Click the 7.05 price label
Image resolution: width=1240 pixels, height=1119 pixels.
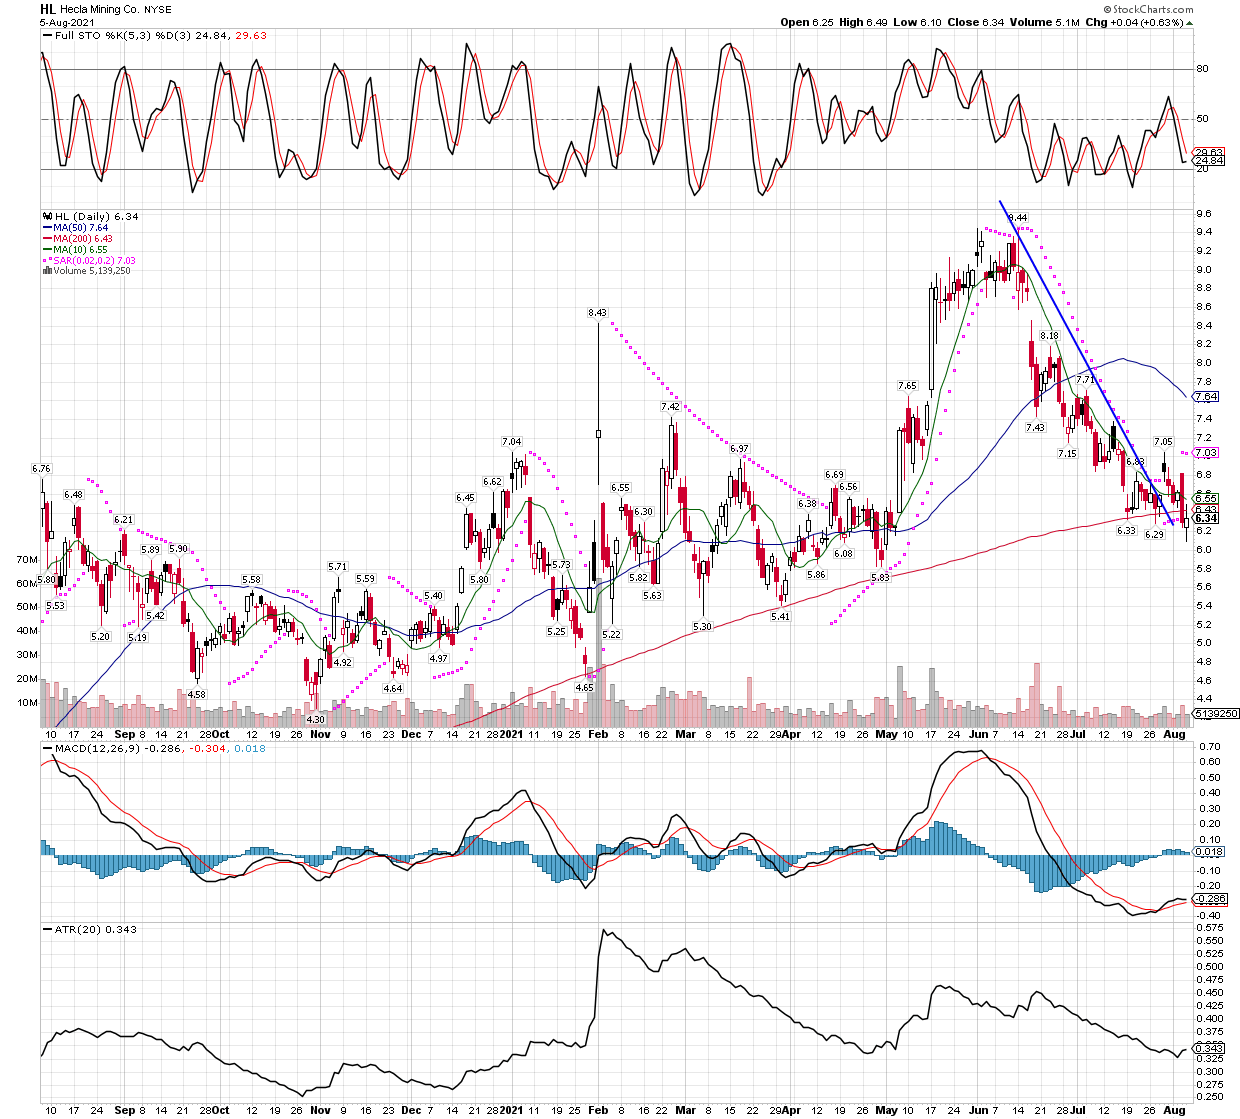pyautogui.click(x=1163, y=442)
